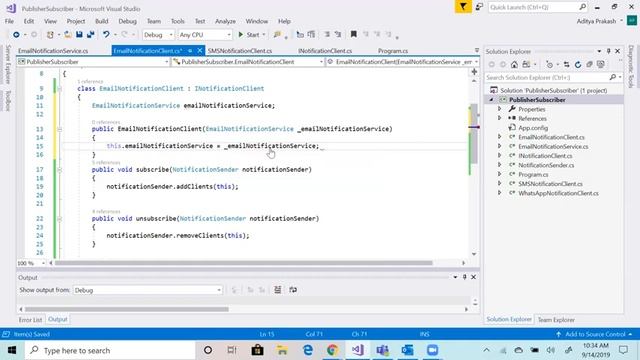Open Microsoft Teams from the taskbar
Image resolution: width=640 pixels, height=360 pixels.
coord(382,350)
